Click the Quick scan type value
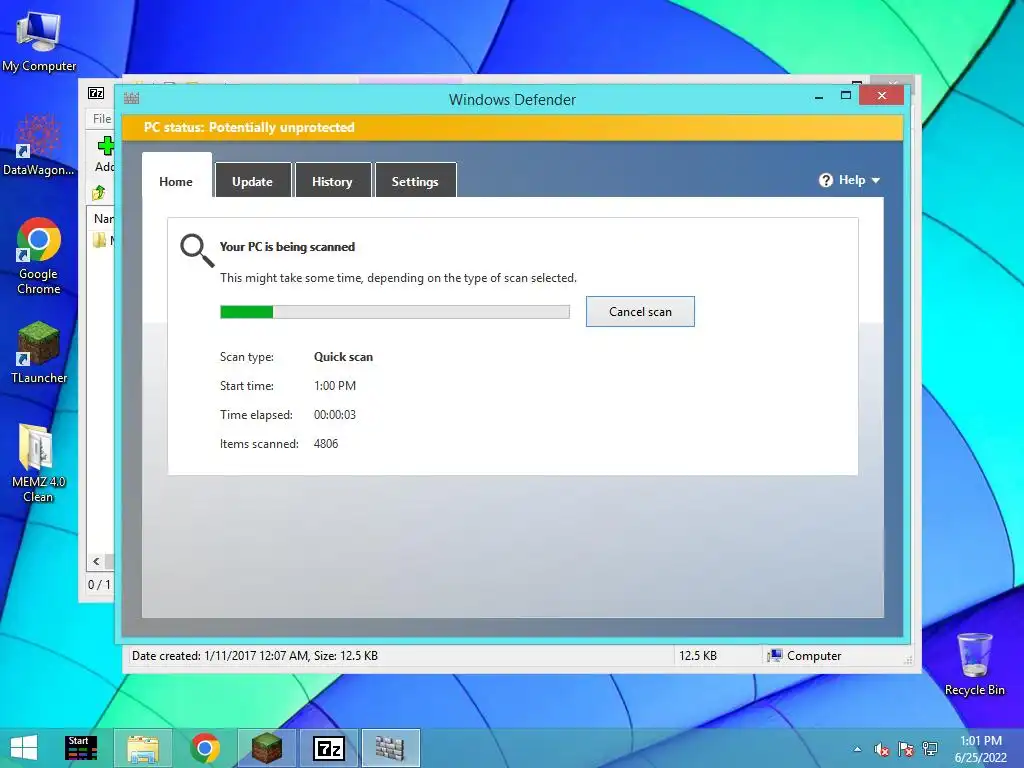This screenshot has height=768, width=1024. coord(344,357)
